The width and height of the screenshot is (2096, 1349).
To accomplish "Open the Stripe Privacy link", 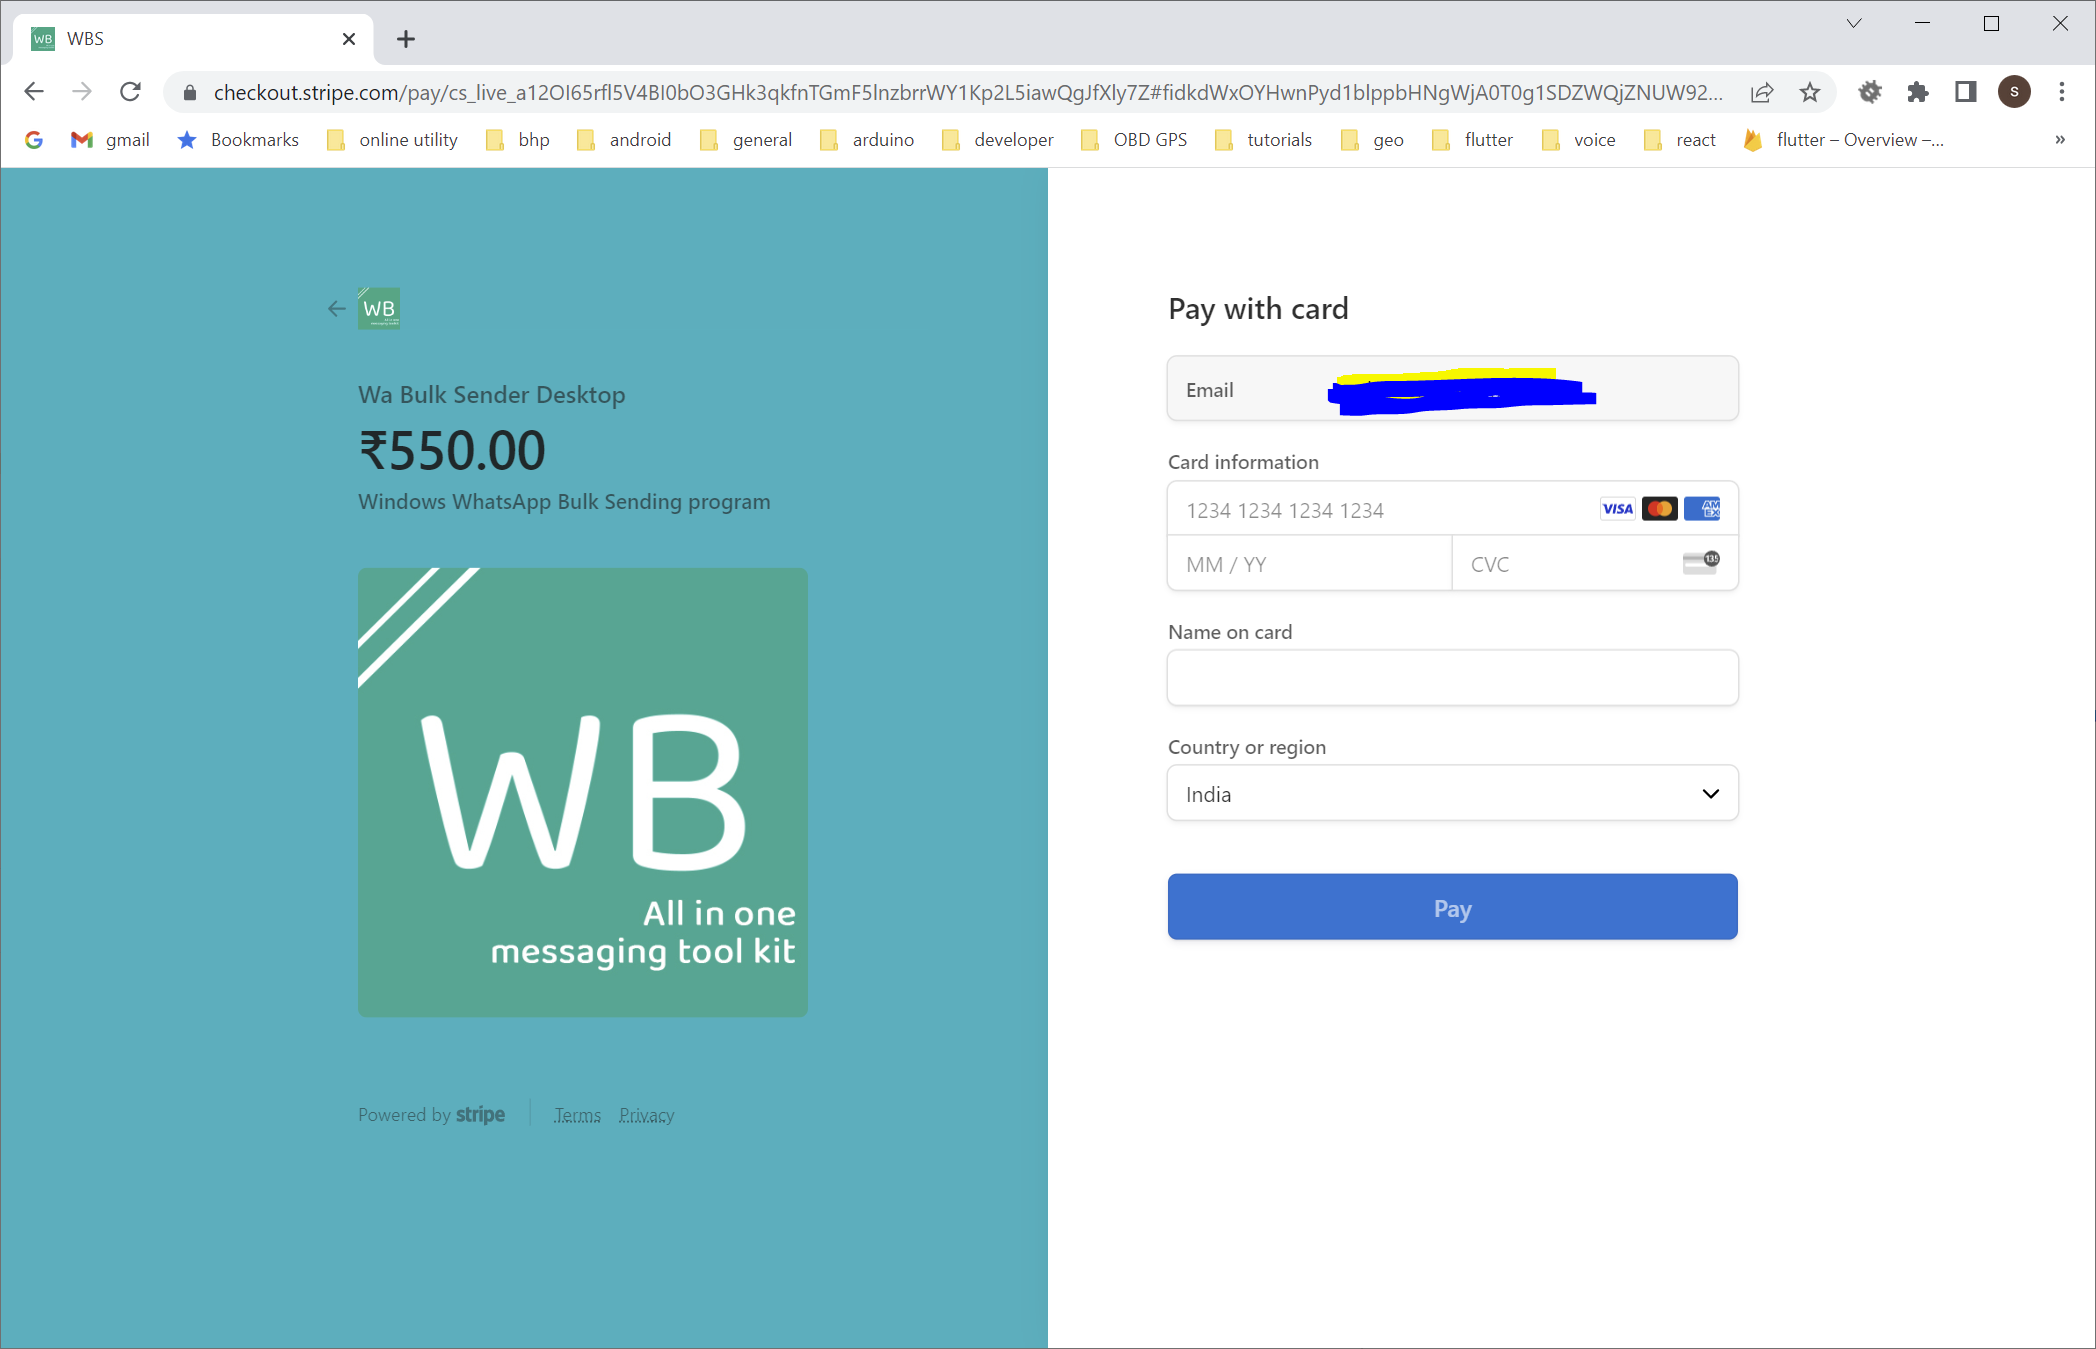I will [646, 1115].
